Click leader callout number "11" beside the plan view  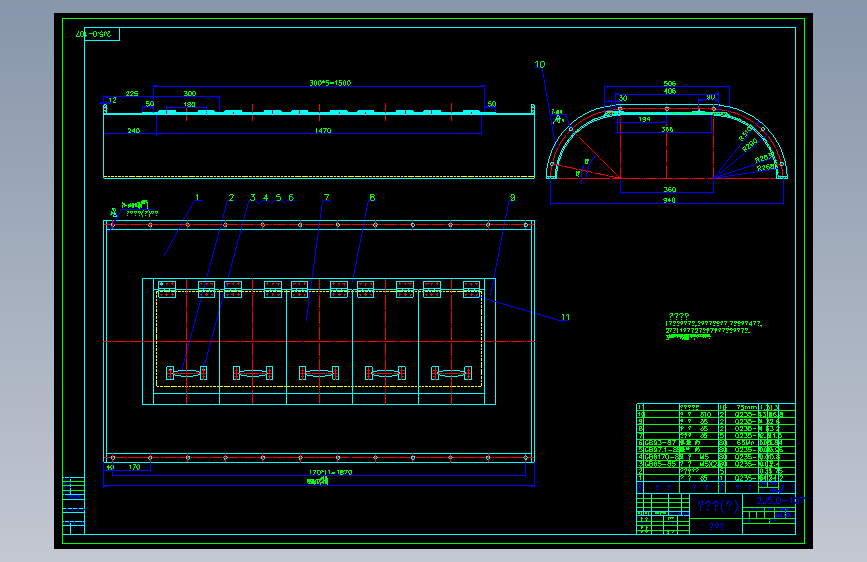[x=565, y=317]
